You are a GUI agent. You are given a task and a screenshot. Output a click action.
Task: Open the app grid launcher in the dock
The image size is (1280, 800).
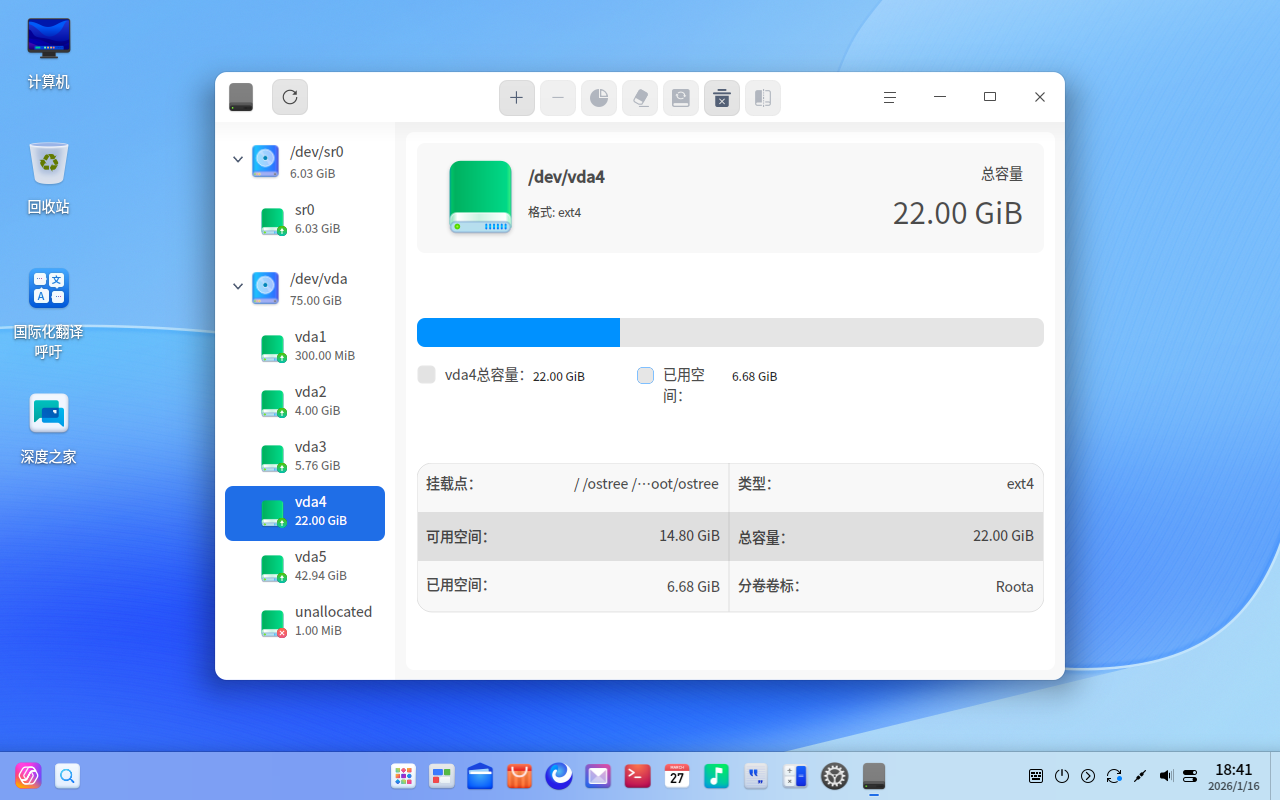403,776
